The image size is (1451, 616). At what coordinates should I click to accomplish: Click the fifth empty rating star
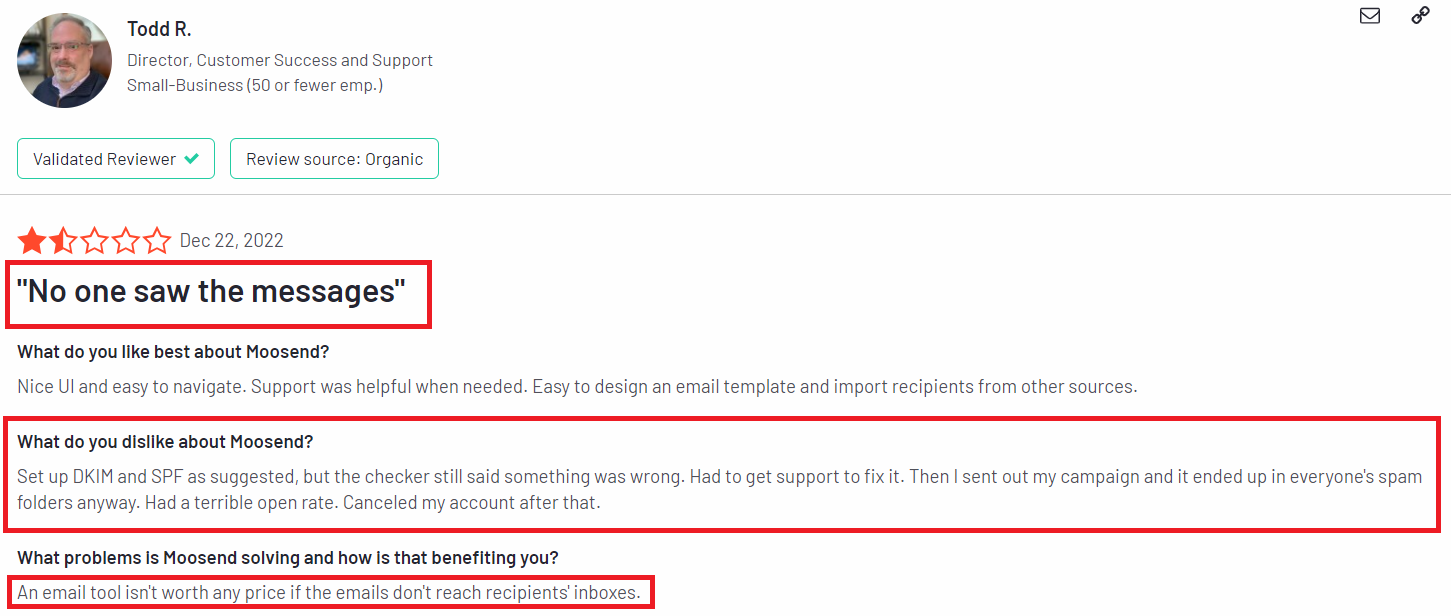tap(157, 241)
